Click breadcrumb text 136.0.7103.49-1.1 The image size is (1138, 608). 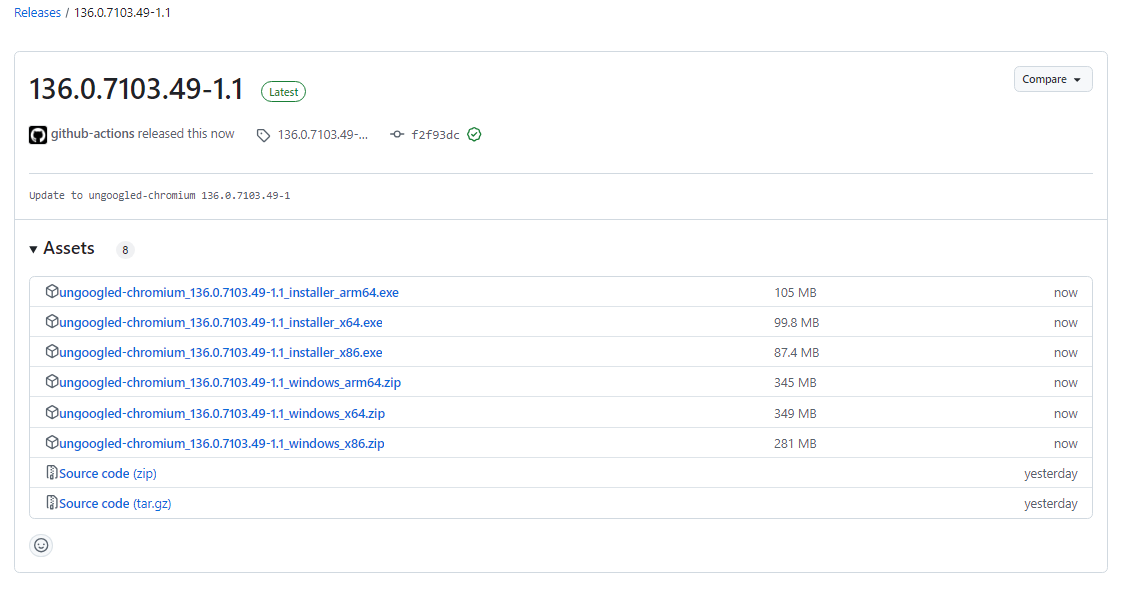(x=122, y=12)
